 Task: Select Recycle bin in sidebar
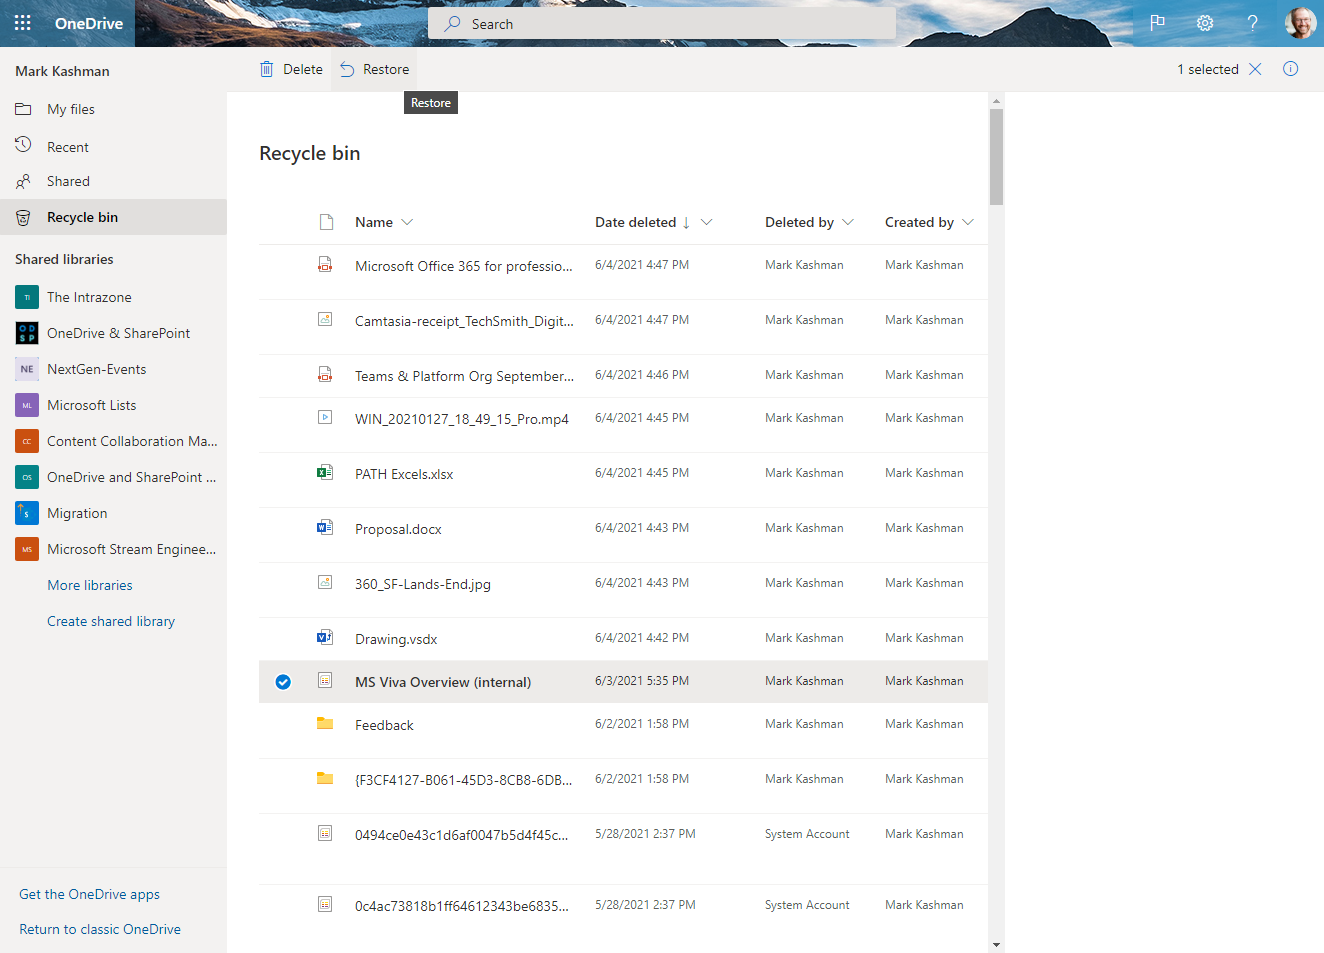[113, 217]
